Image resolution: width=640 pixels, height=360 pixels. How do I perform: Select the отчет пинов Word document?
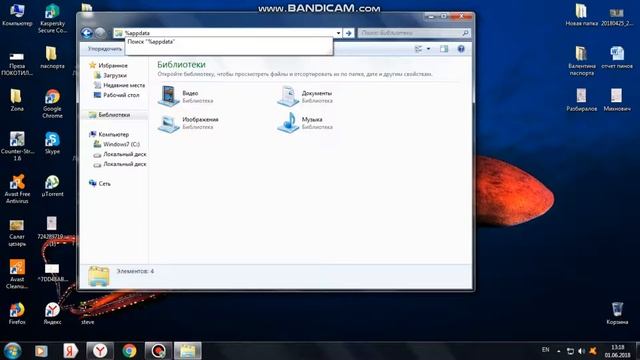[617, 58]
